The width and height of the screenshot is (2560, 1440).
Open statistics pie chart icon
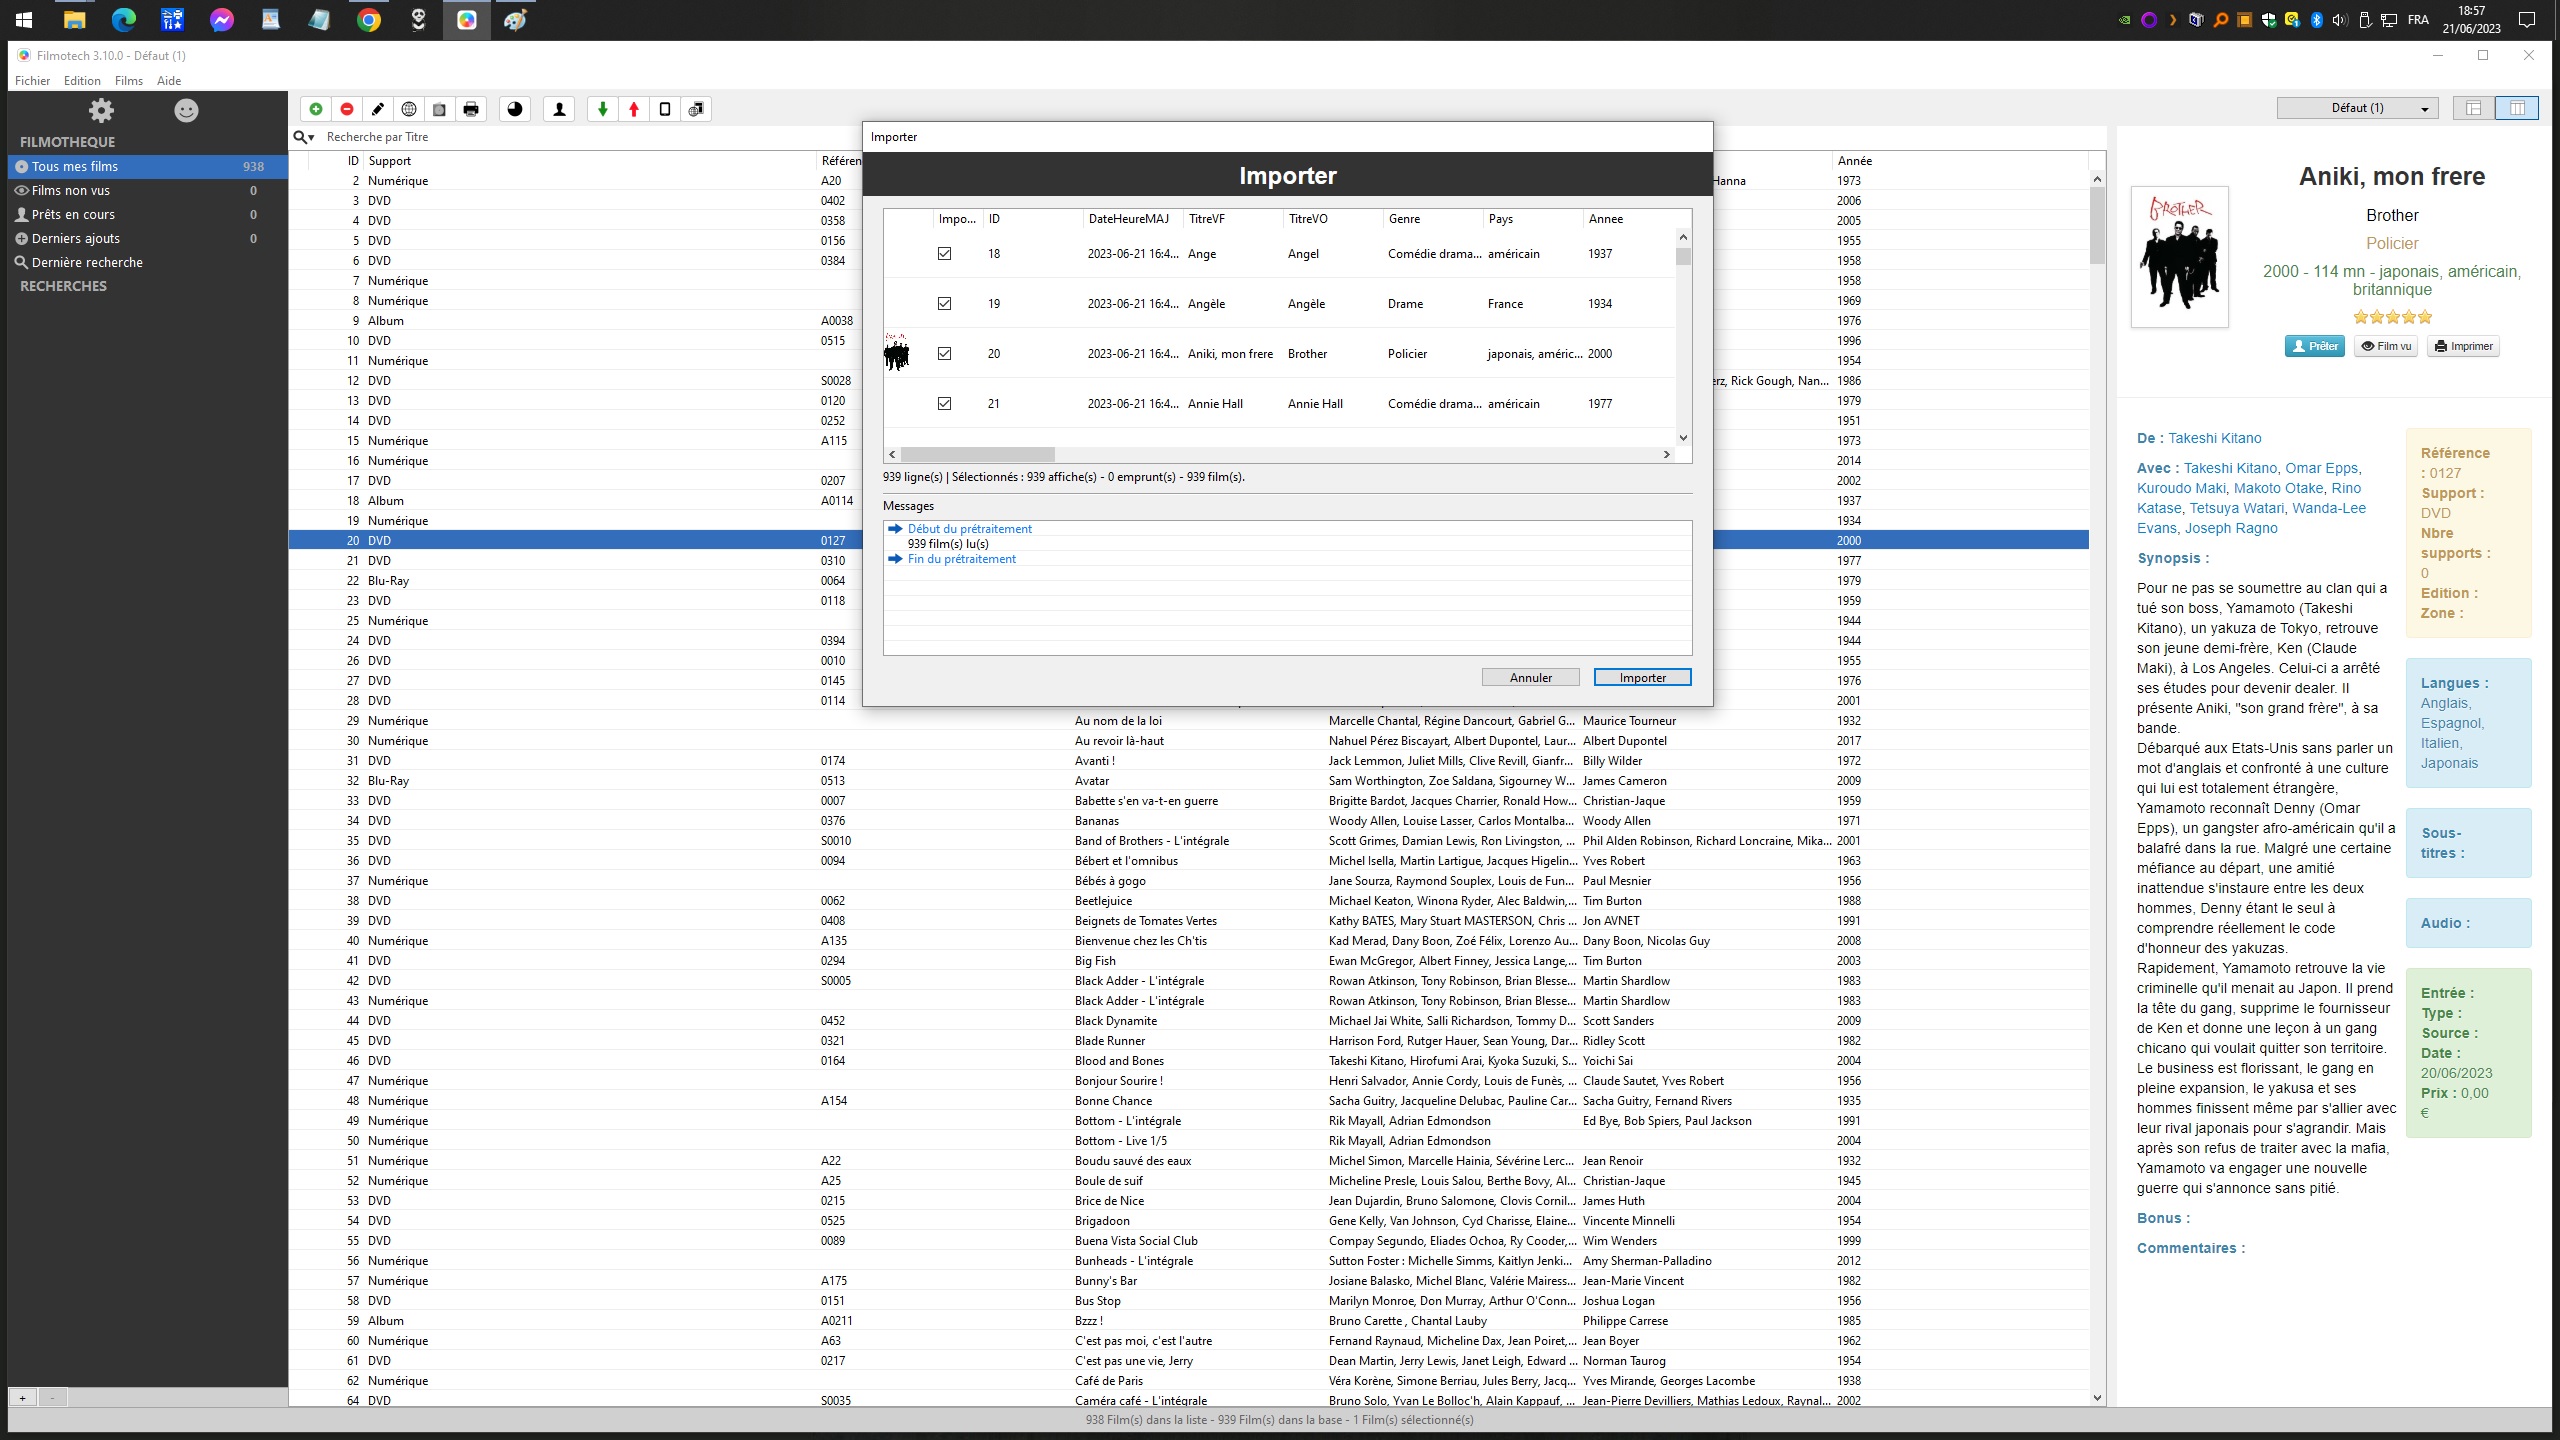515,109
